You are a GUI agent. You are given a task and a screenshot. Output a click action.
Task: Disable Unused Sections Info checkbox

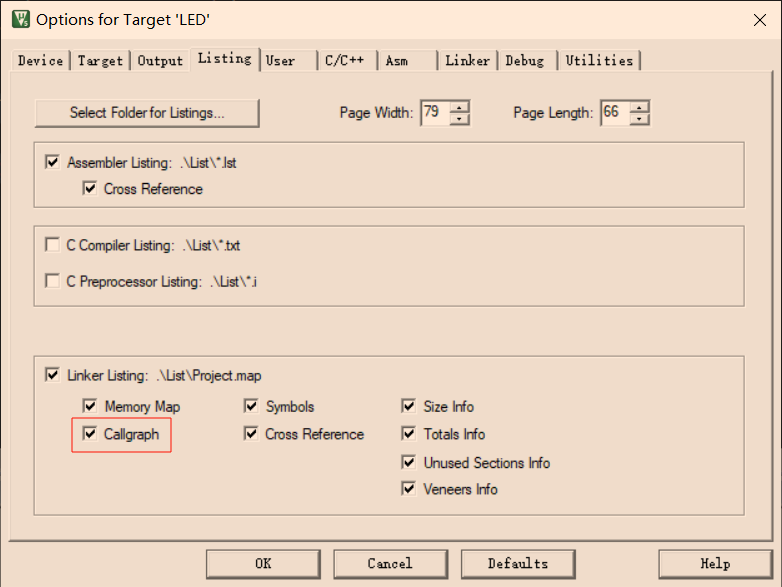pyautogui.click(x=408, y=462)
